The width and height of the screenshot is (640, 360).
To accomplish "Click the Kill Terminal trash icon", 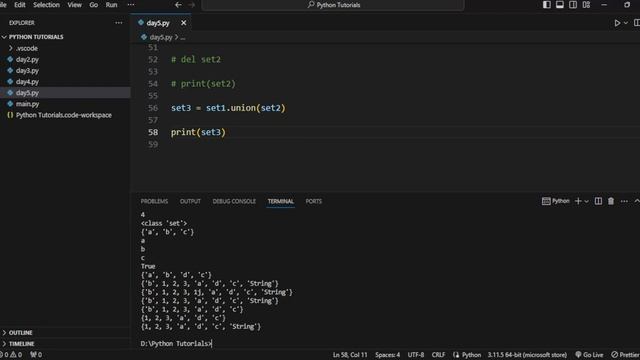I will [x=611, y=201].
